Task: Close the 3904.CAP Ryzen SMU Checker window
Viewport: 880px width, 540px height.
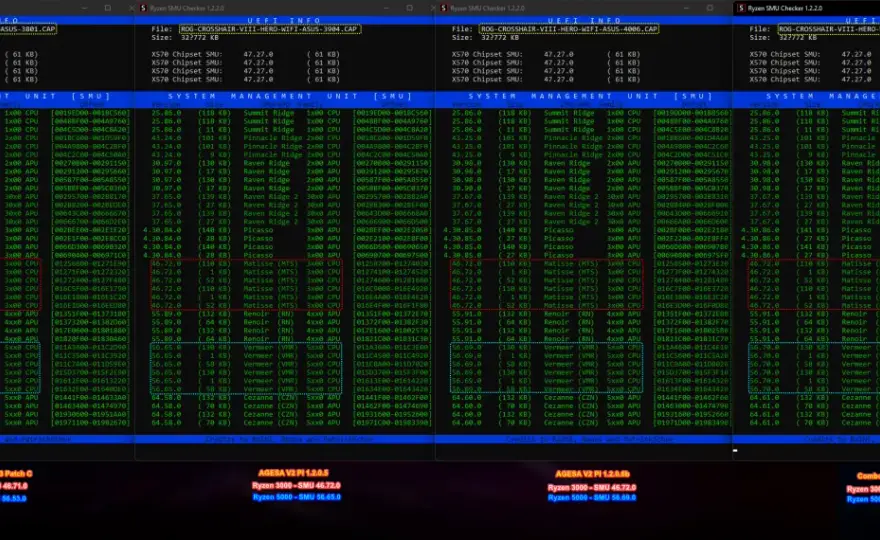Action: click(432, 8)
